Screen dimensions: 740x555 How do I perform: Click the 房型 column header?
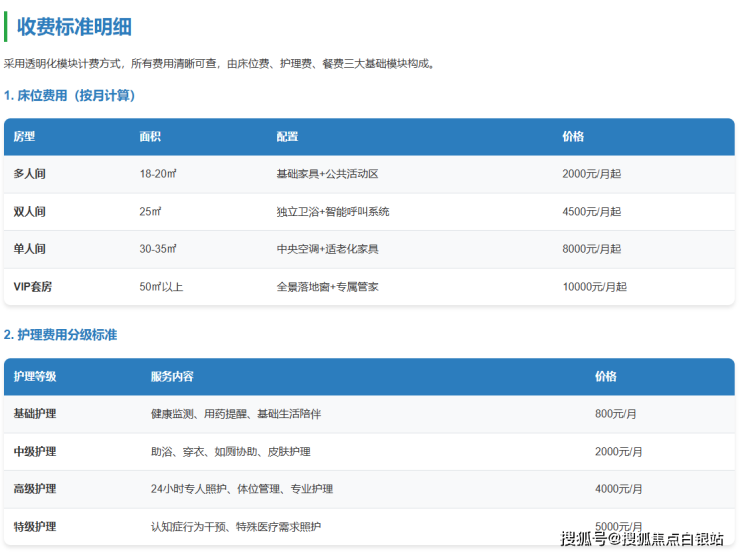pyautogui.click(x=24, y=137)
